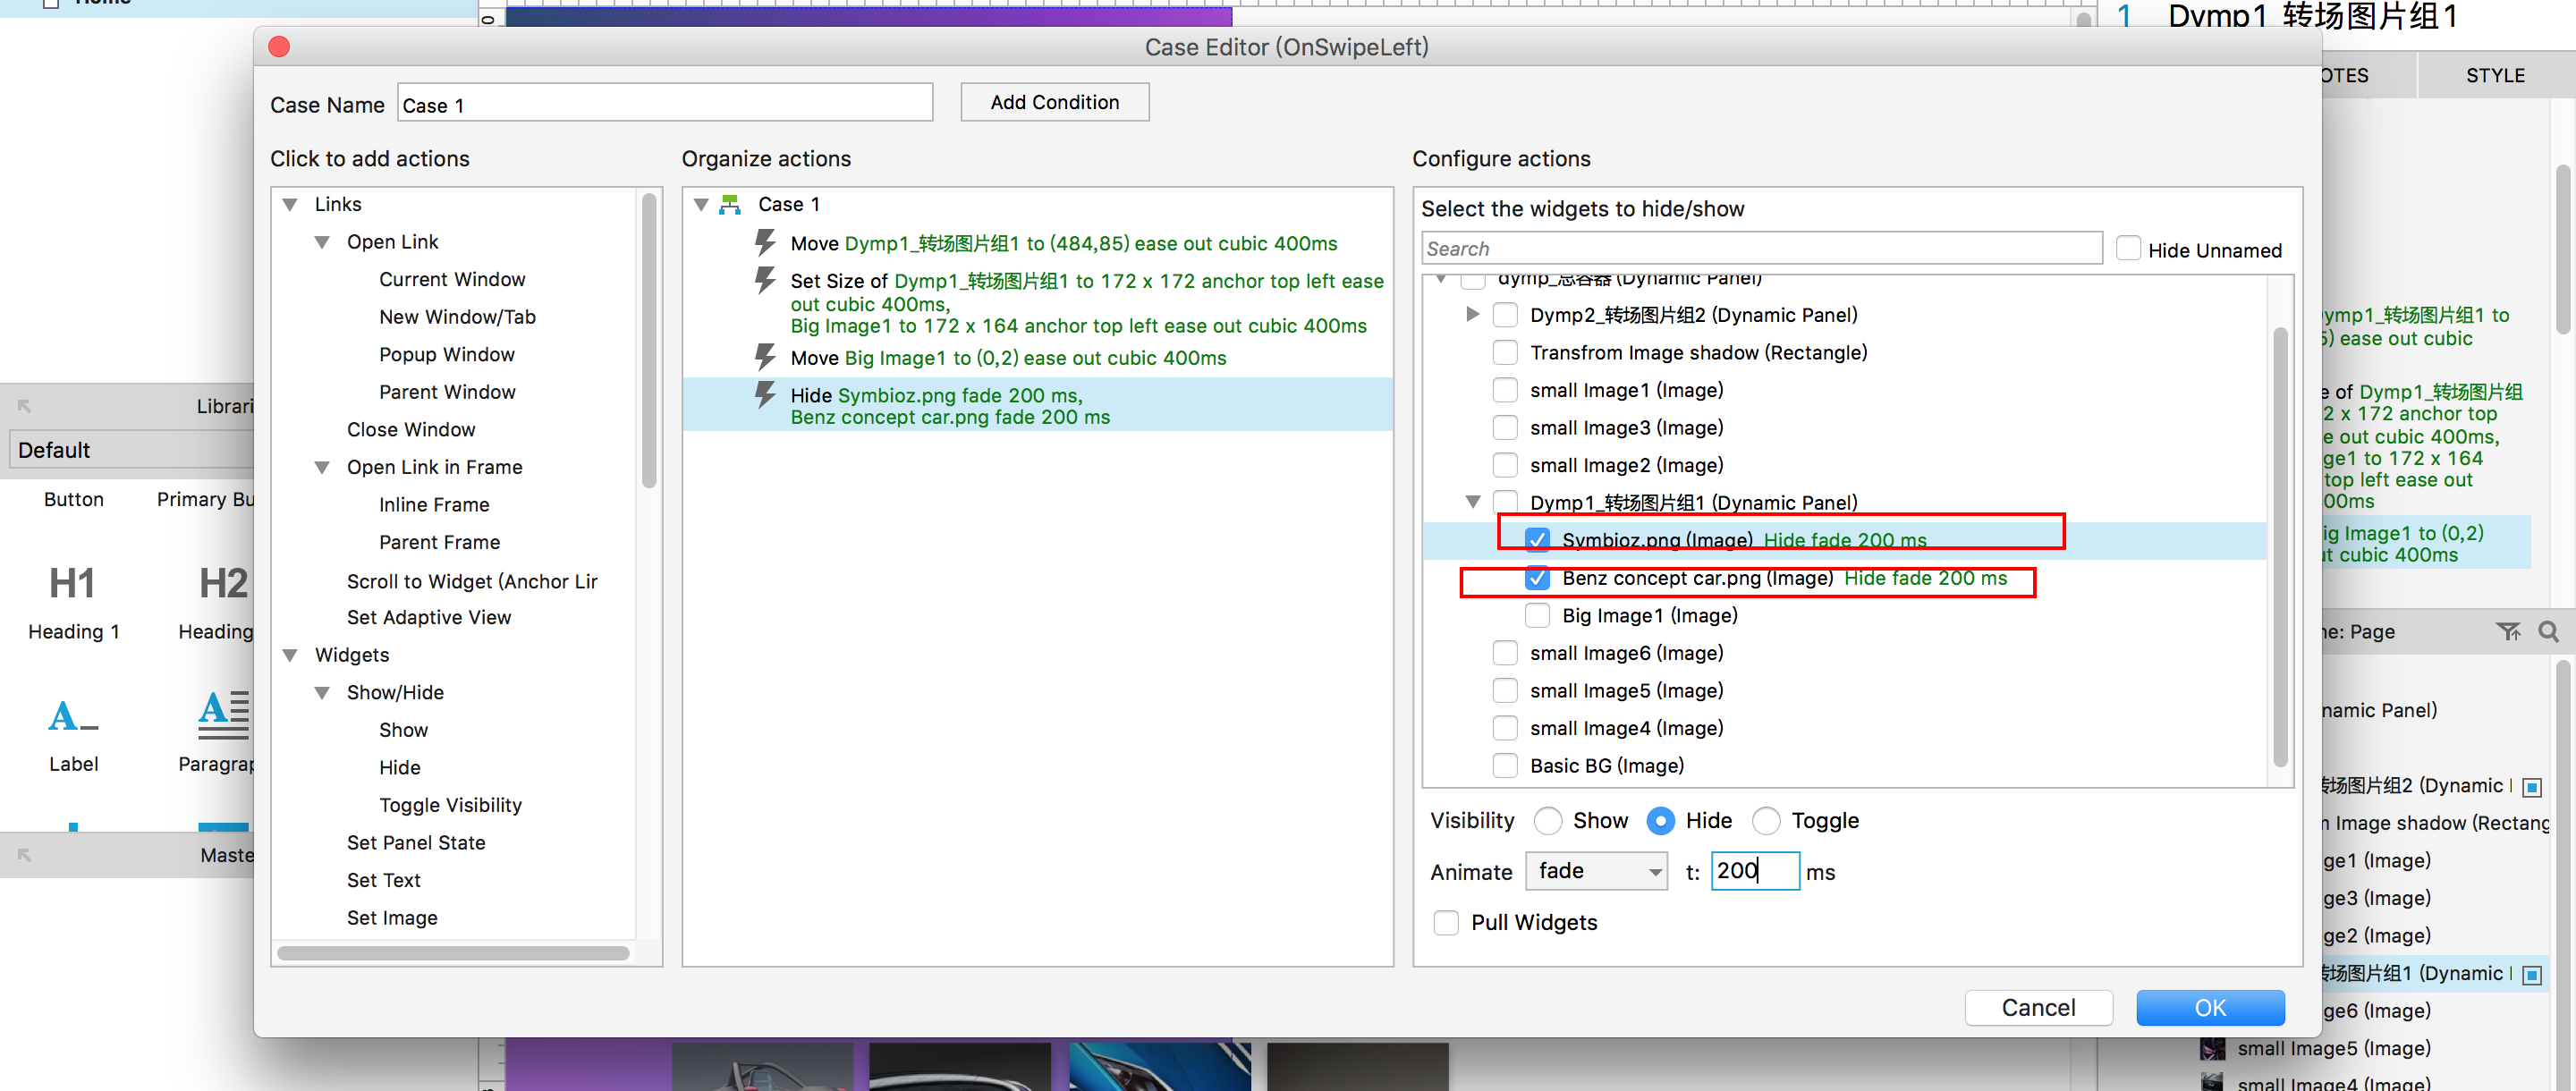Check the Big Image1 checkbox

click(x=1537, y=616)
